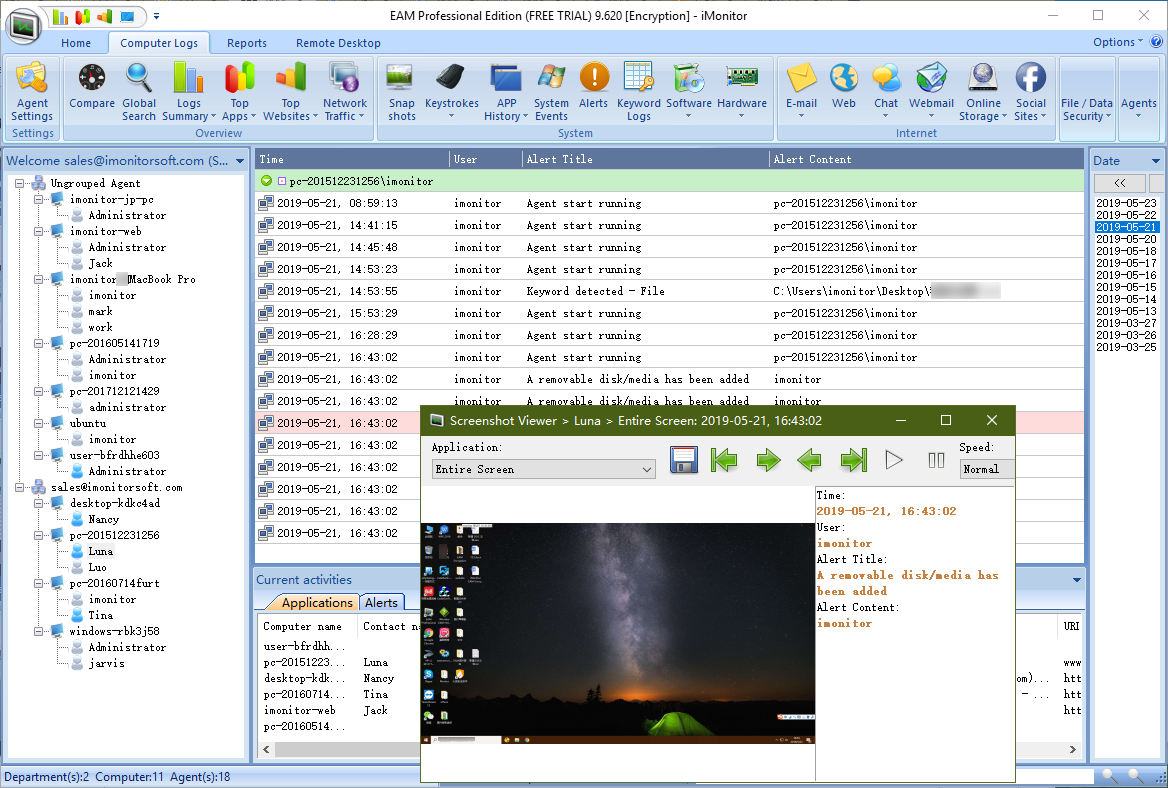Screen dimensions: 1168x788
Task: Collapse the sales@imonitorsoft.com group node
Action: [x=20, y=487]
